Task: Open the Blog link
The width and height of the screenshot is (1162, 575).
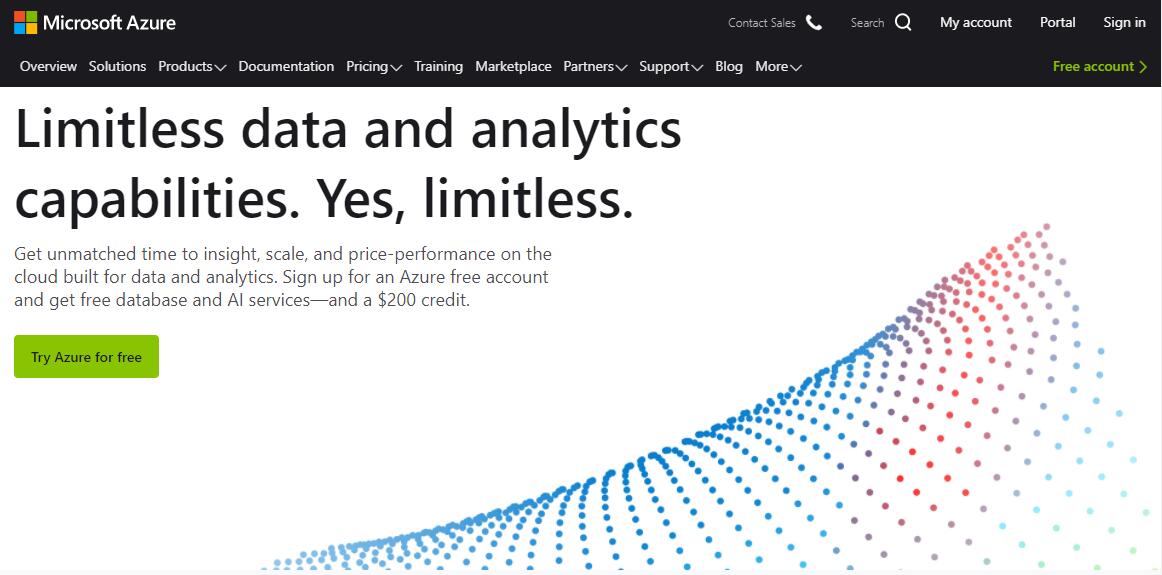Action: [x=728, y=67]
